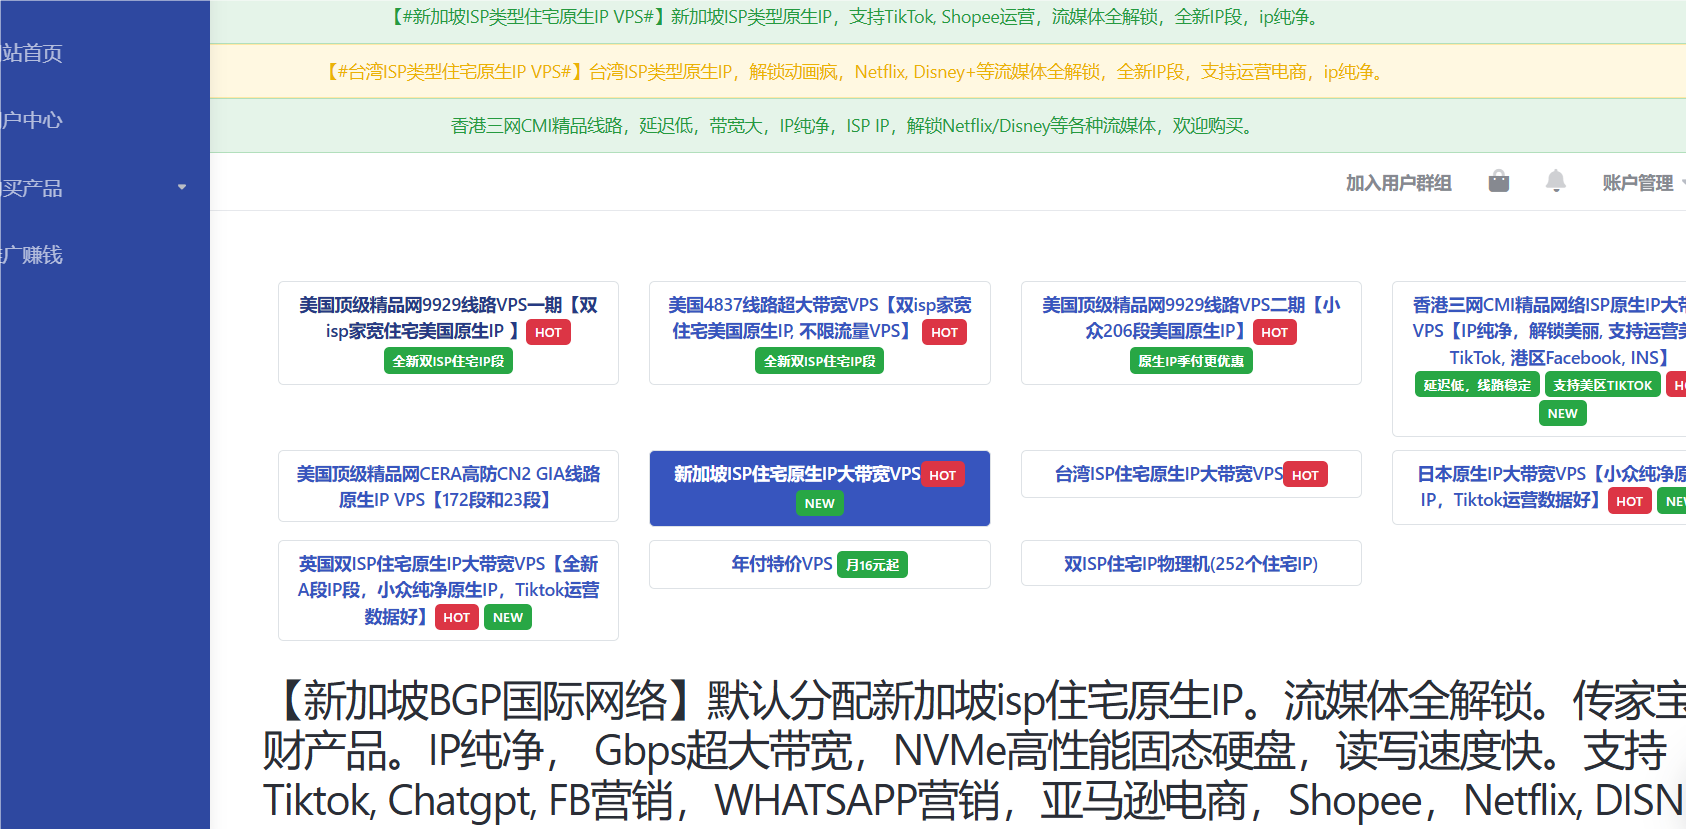Viewport: 1686px width, 829px height.
Task: Open the 香港三网CMI精品线路 announcement banner
Action: tap(948, 126)
